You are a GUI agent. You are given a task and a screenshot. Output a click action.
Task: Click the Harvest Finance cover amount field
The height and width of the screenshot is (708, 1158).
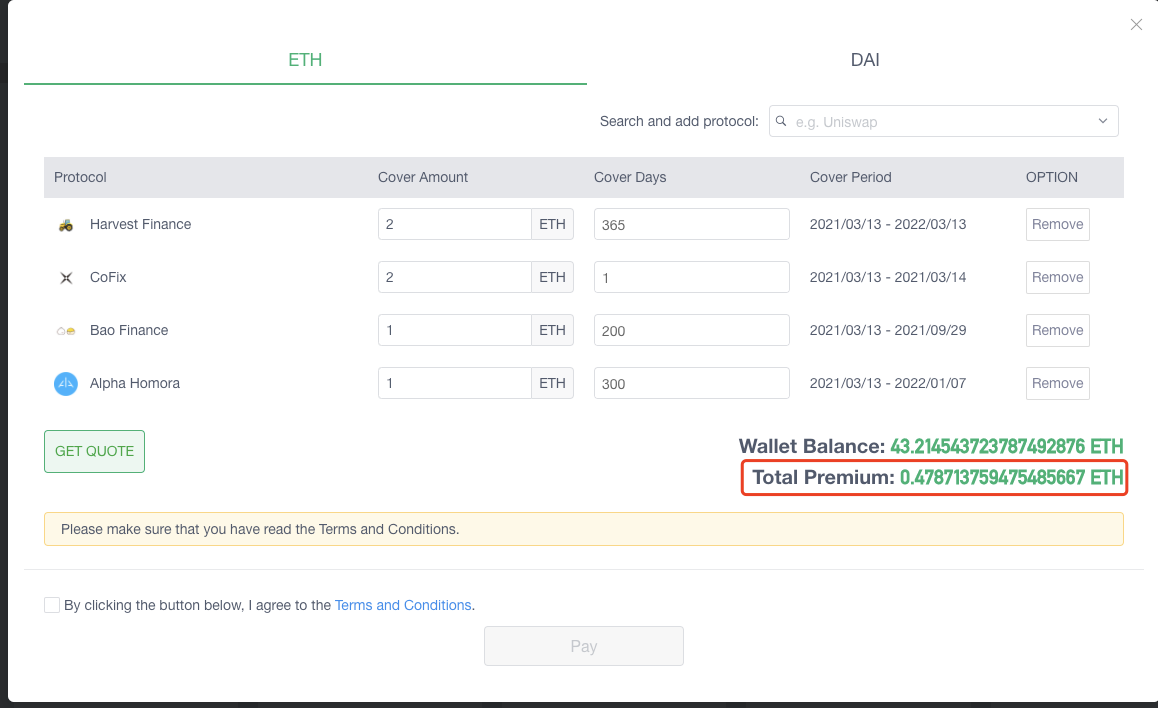(454, 224)
